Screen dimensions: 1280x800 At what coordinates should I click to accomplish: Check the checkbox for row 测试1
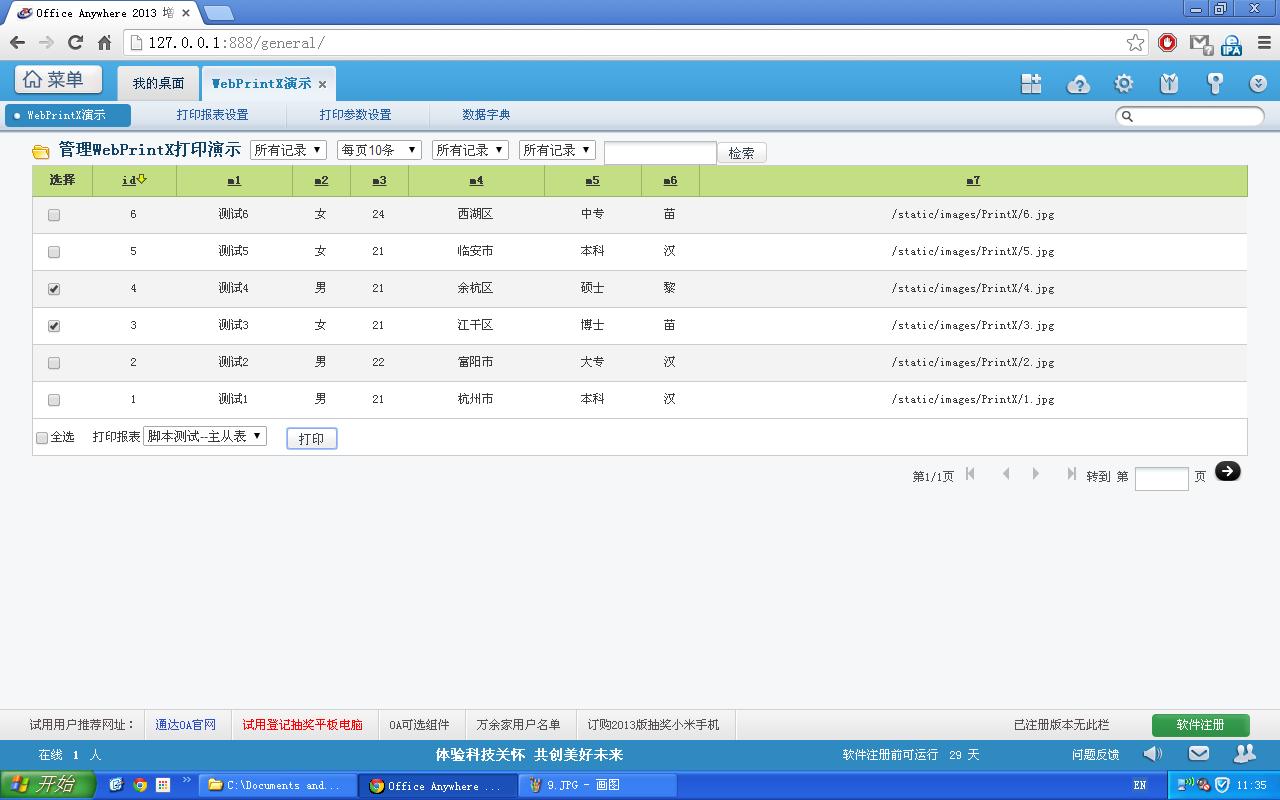54,400
